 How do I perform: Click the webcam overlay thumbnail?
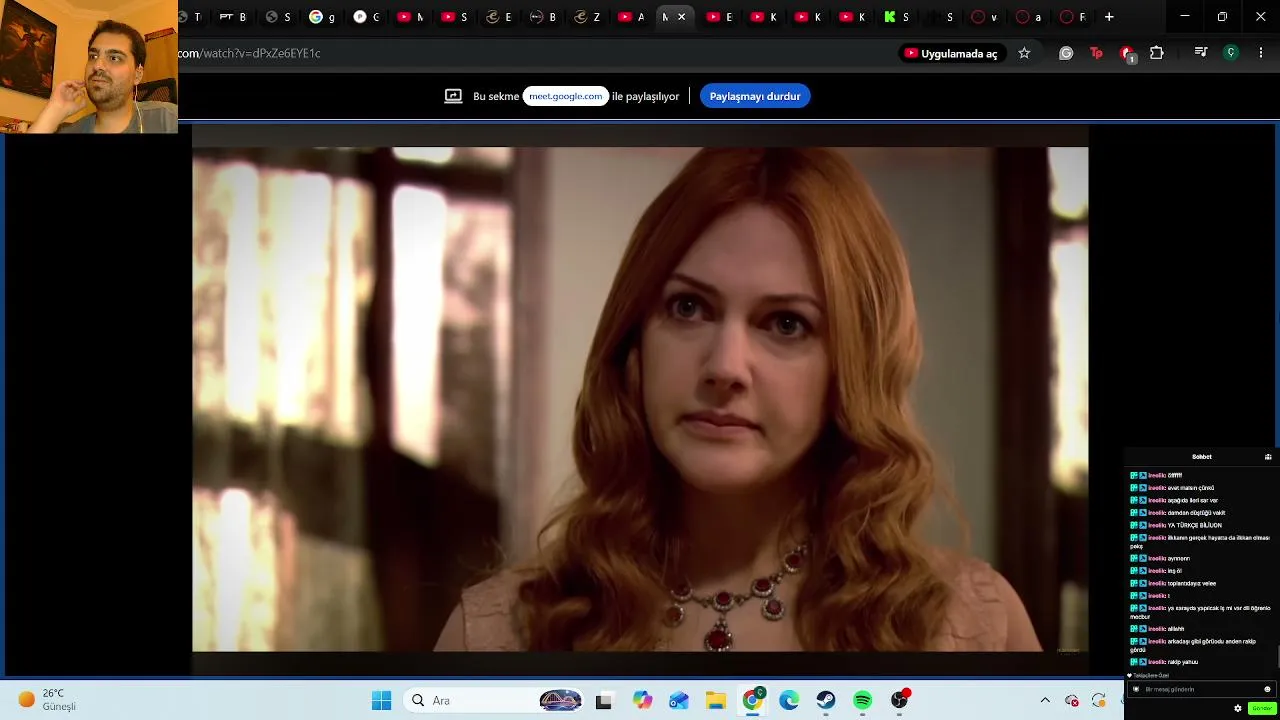pos(89,66)
